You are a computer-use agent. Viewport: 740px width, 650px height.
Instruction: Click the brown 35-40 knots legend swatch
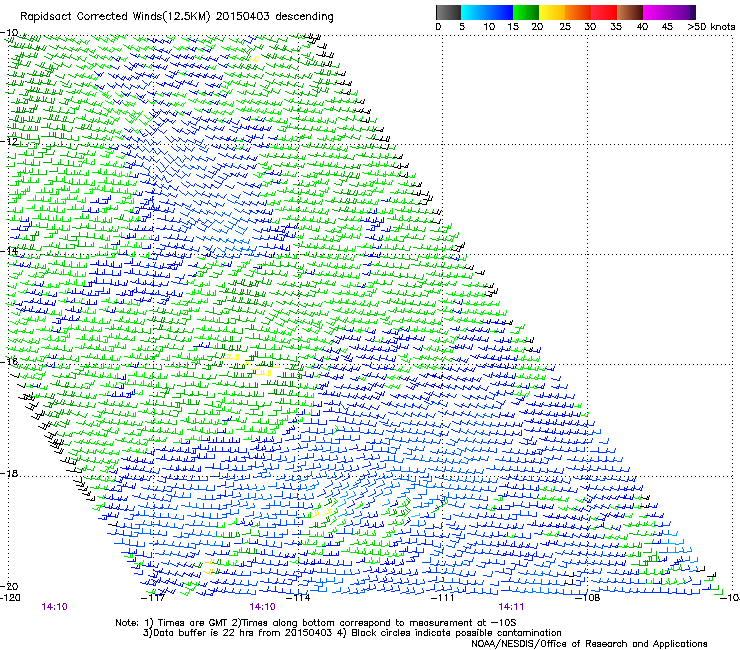(x=630, y=12)
